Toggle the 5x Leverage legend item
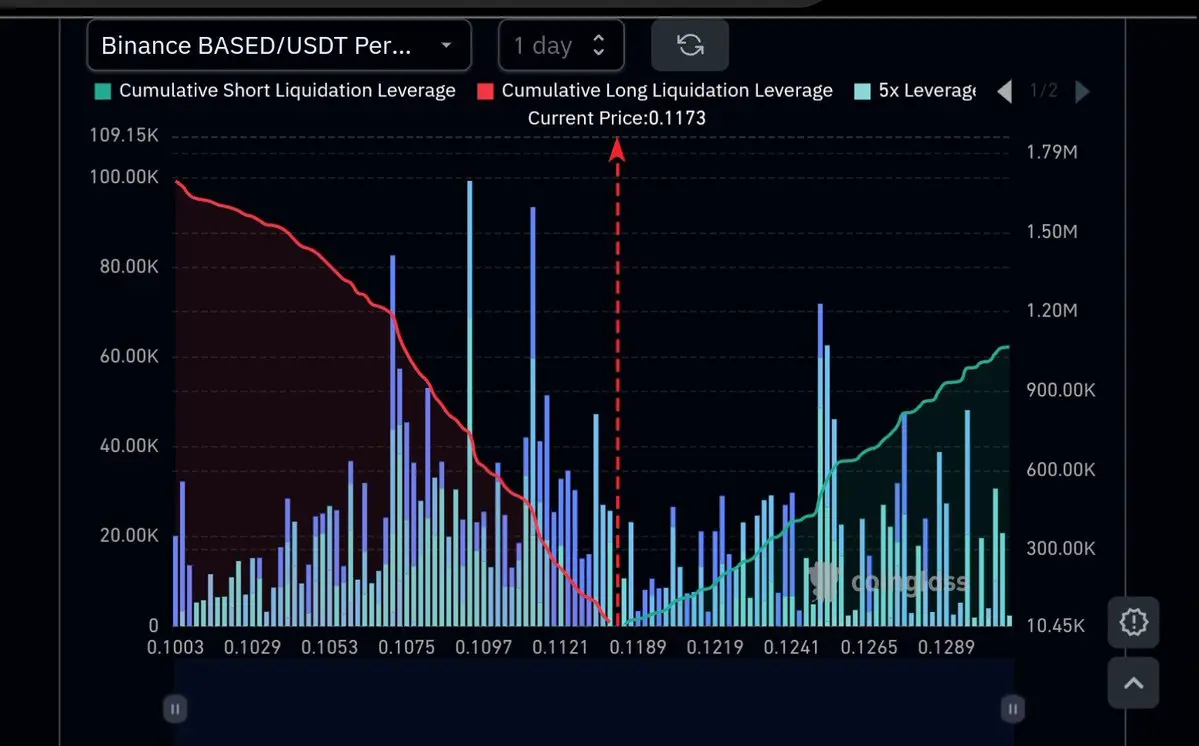 click(x=915, y=91)
